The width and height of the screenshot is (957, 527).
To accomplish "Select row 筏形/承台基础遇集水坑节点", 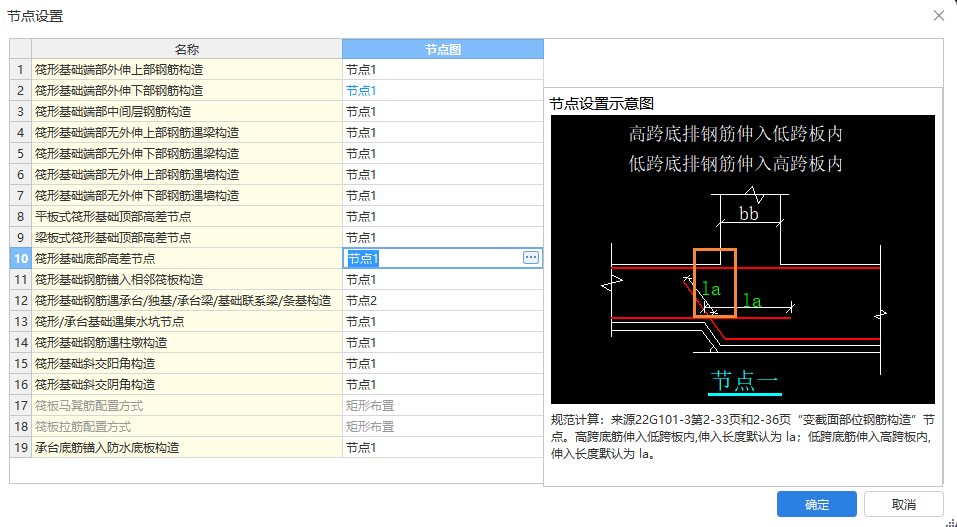I will 187,321.
